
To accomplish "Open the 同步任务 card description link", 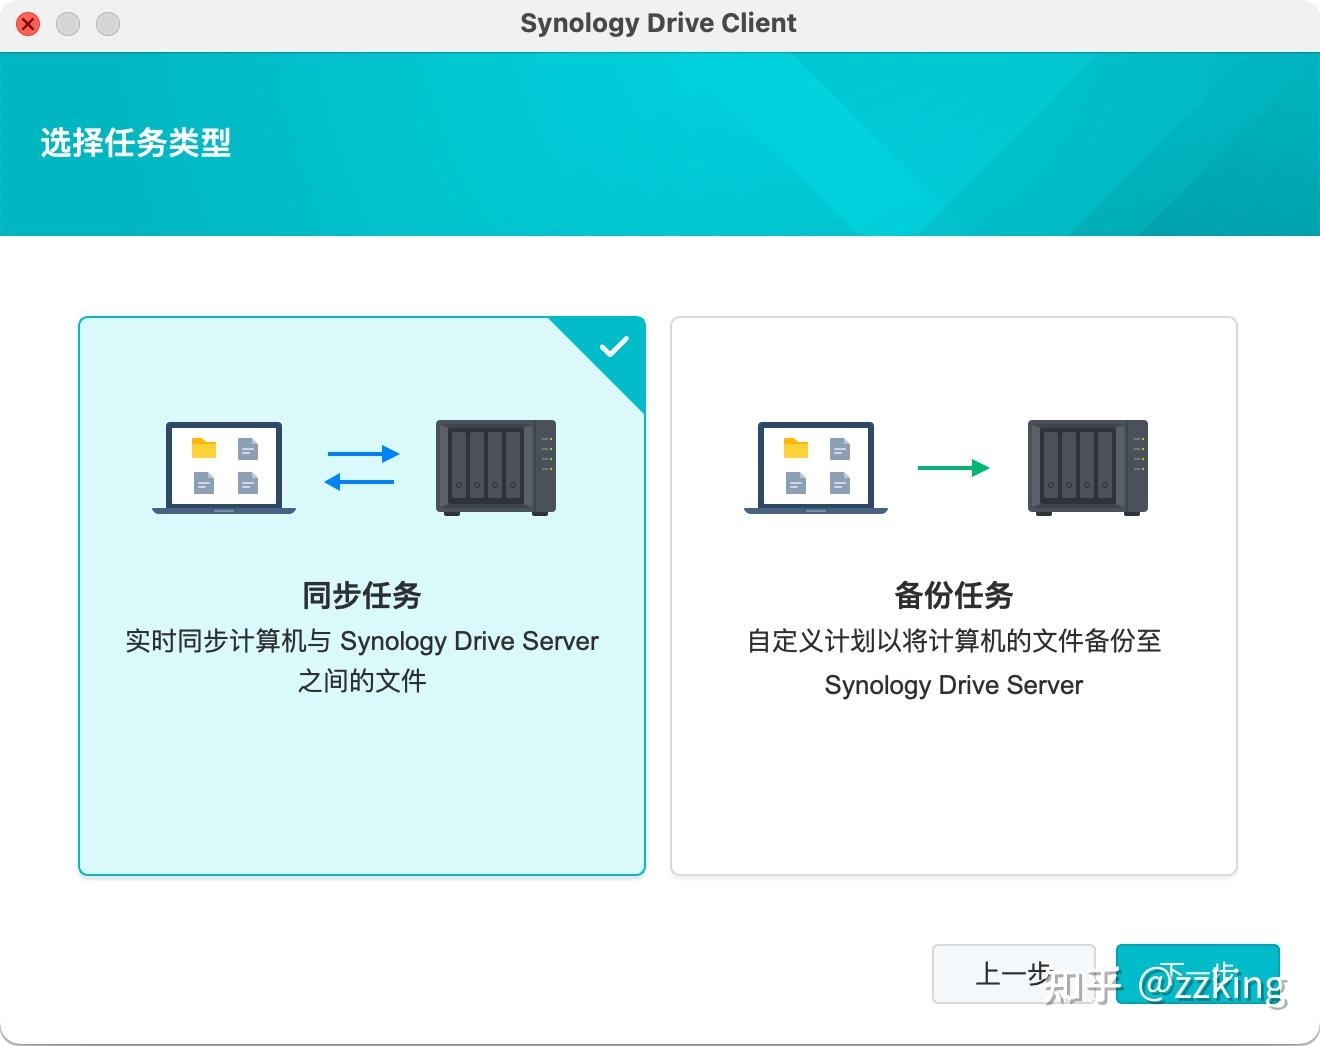I will 361,660.
